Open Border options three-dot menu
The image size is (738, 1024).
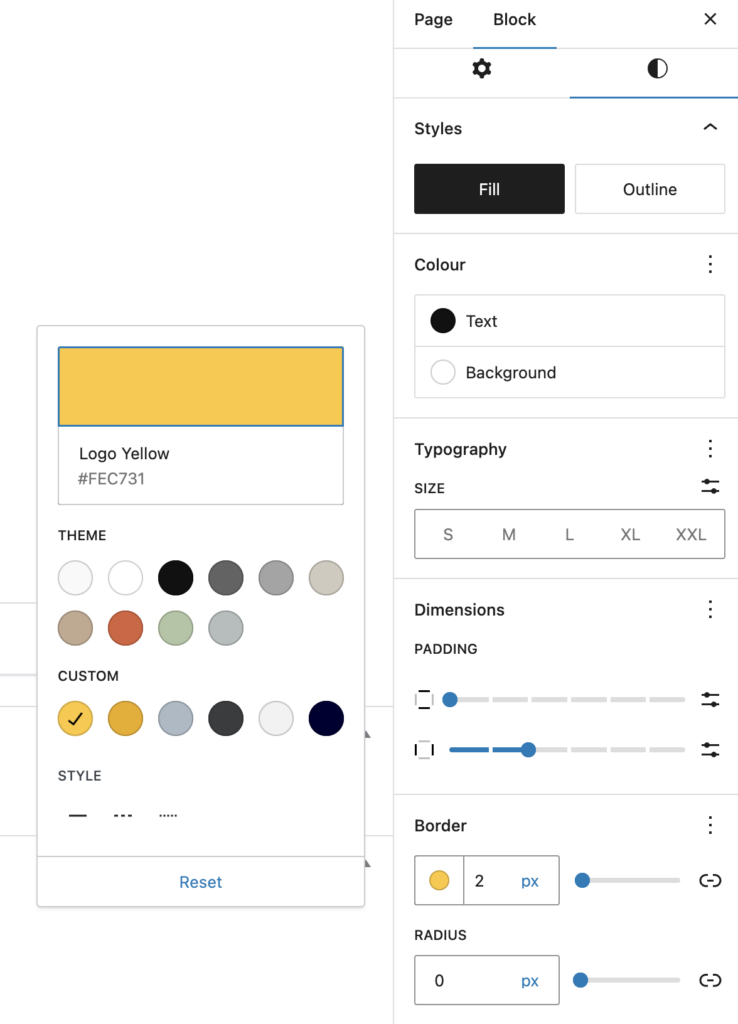pyautogui.click(x=710, y=825)
